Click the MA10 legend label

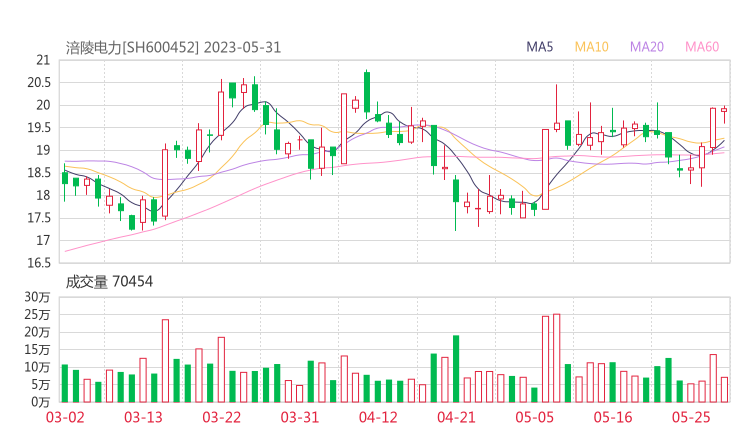(x=591, y=47)
